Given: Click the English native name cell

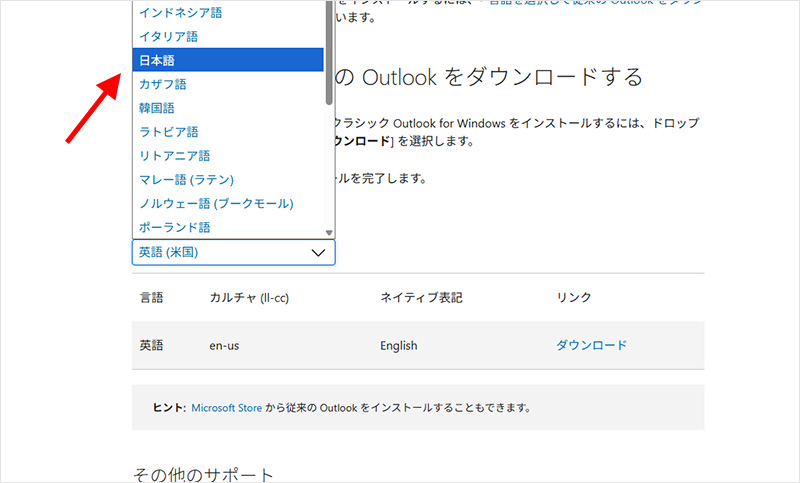Looking at the screenshot, I should [398, 346].
